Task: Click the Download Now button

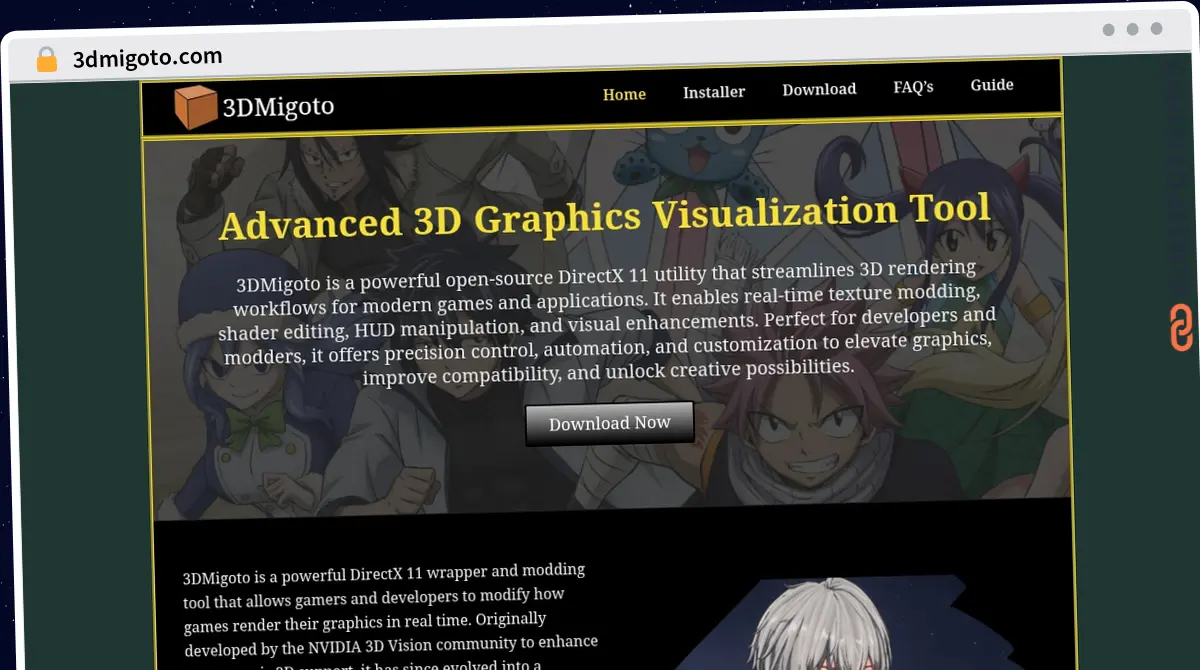Action: click(x=610, y=423)
